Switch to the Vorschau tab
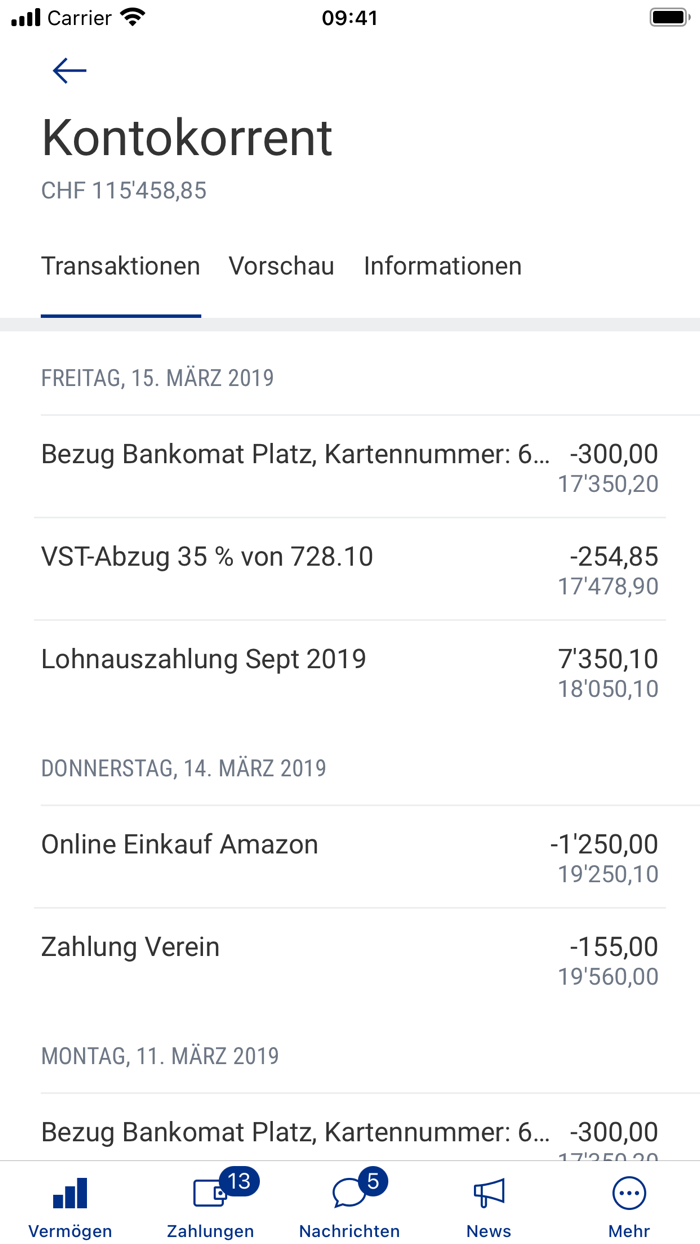Image resolution: width=700 pixels, height=1244 pixels. point(281,266)
